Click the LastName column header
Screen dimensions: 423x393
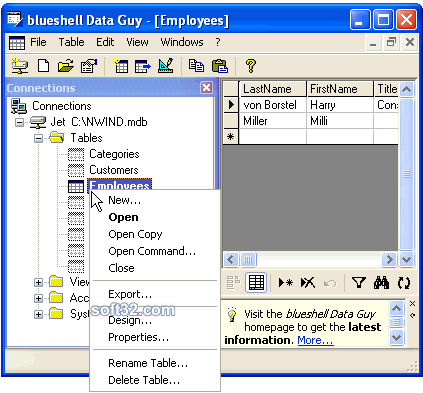[x=273, y=89]
